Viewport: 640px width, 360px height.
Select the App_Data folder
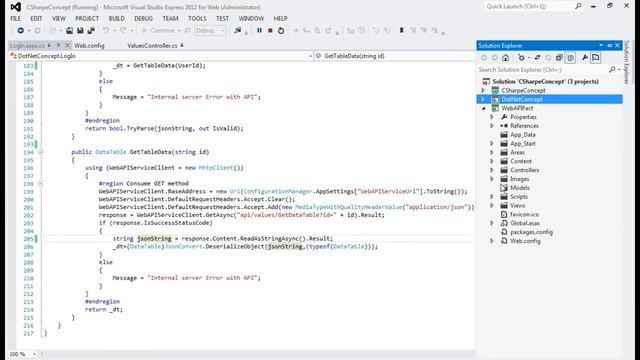click(522, 135)
